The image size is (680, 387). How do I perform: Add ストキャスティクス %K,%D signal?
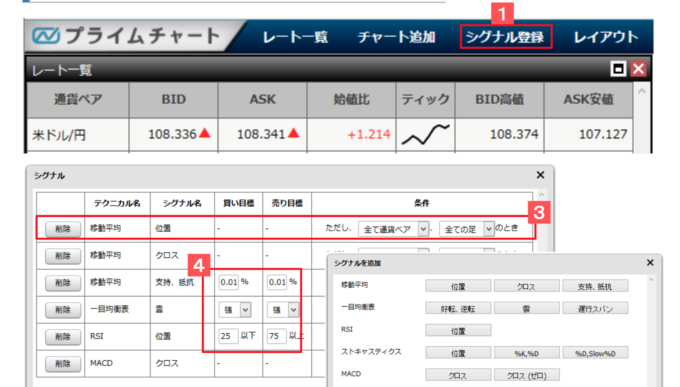(x=526, y=353)
